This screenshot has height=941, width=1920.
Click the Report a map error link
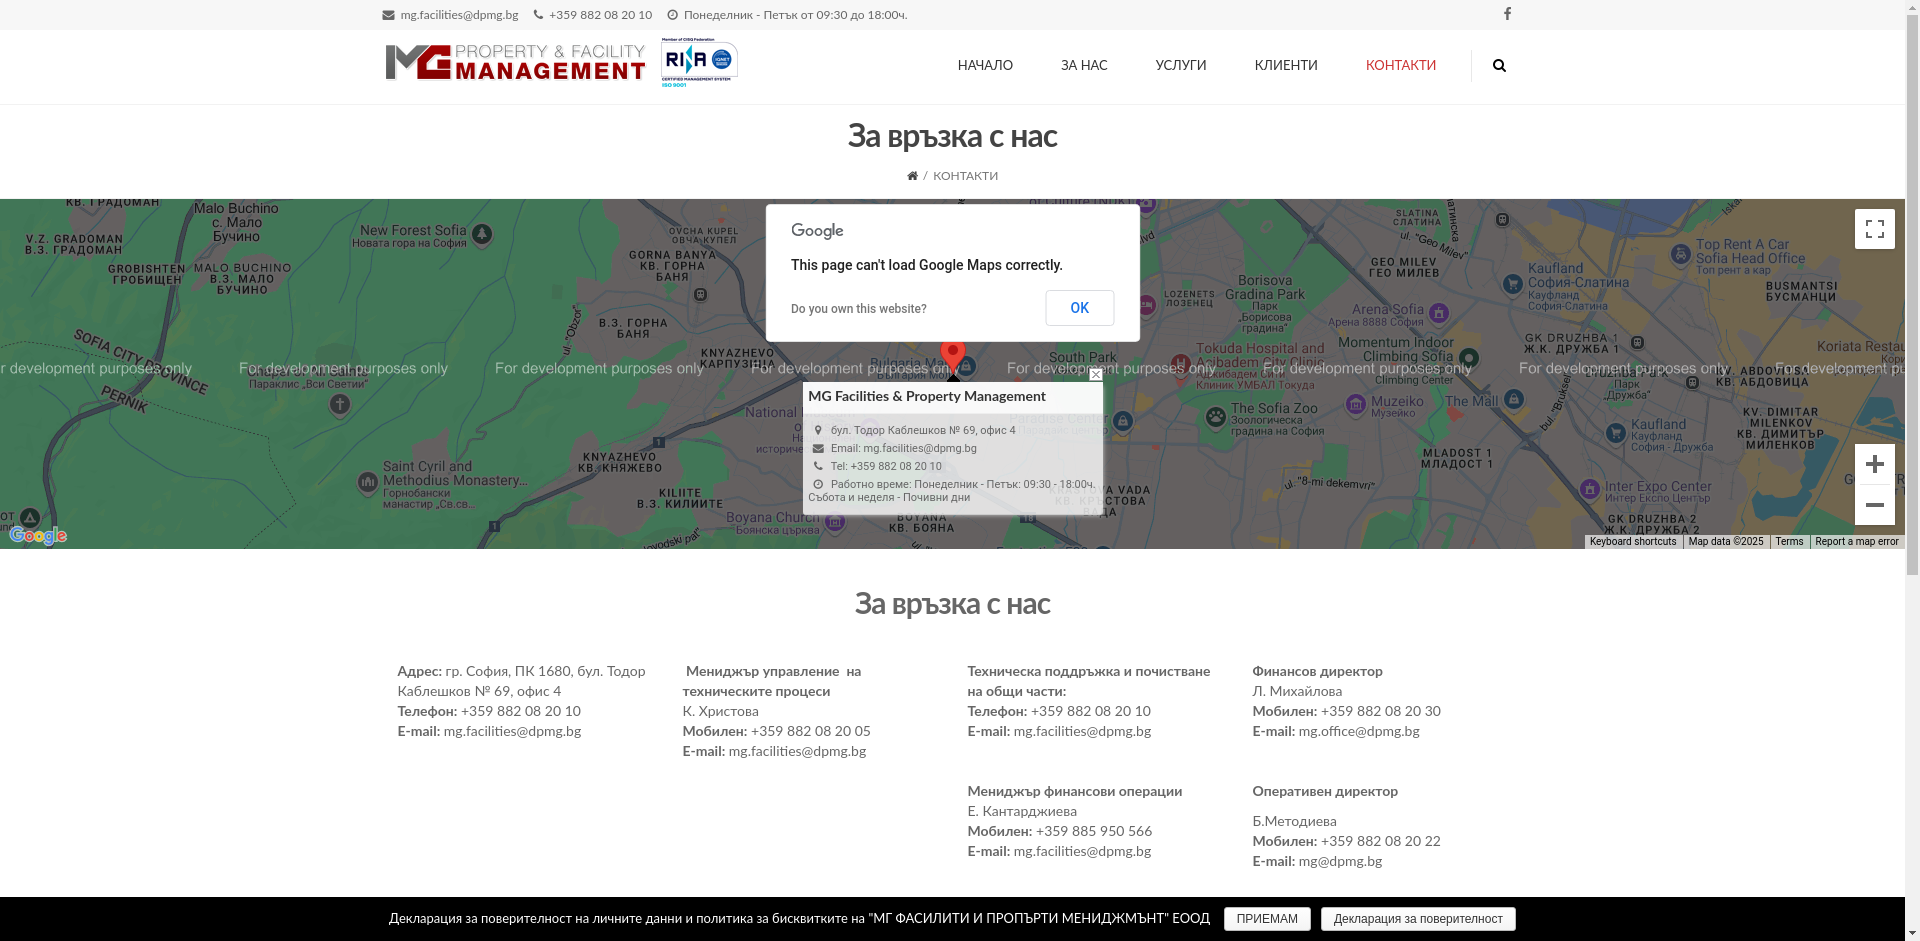coord(1856,541)
